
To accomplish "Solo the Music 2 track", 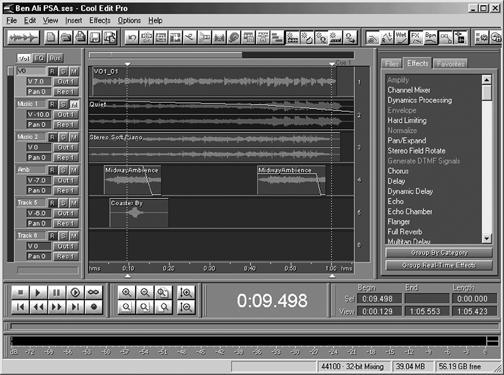I will pyautogui.click(x=63, y=137).
